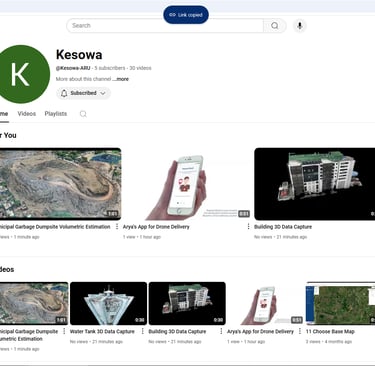Click the Kesowa channel avatar
This screenshot has height=366, width=375.
(x=21, y=74)
